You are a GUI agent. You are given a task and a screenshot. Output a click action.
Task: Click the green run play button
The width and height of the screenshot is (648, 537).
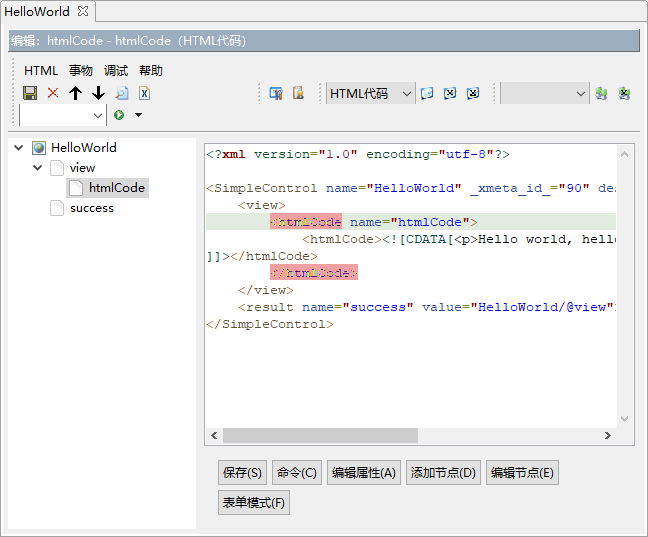pos(119,115)
